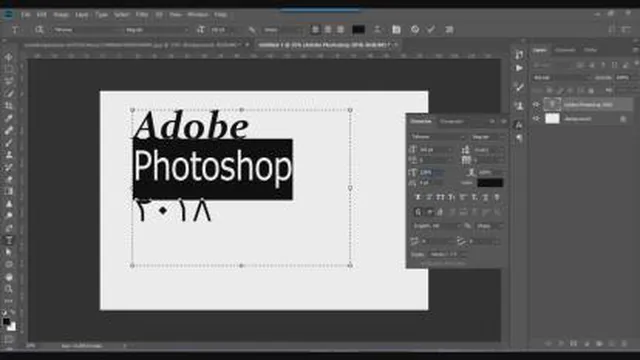Open Create Warped Text dialog
This screenshot has height=360, width=640.
pos(378,29)
